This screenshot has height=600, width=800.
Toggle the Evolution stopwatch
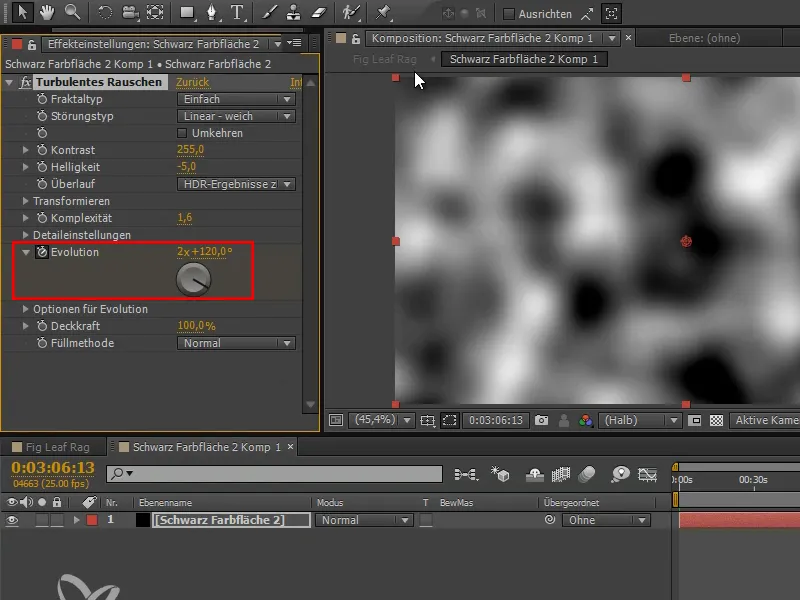point(42,252)
